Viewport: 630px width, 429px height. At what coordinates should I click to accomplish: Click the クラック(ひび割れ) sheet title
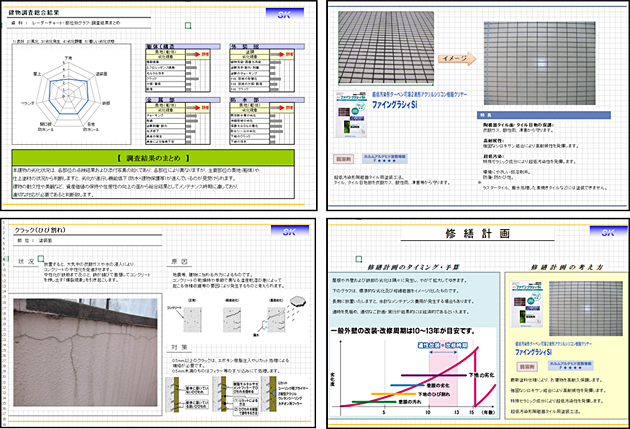coord(40,230)
